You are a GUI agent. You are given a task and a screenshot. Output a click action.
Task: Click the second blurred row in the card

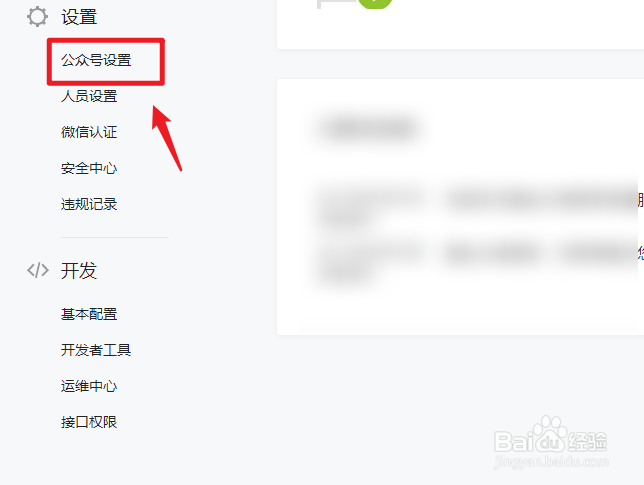tap(478, 259)
